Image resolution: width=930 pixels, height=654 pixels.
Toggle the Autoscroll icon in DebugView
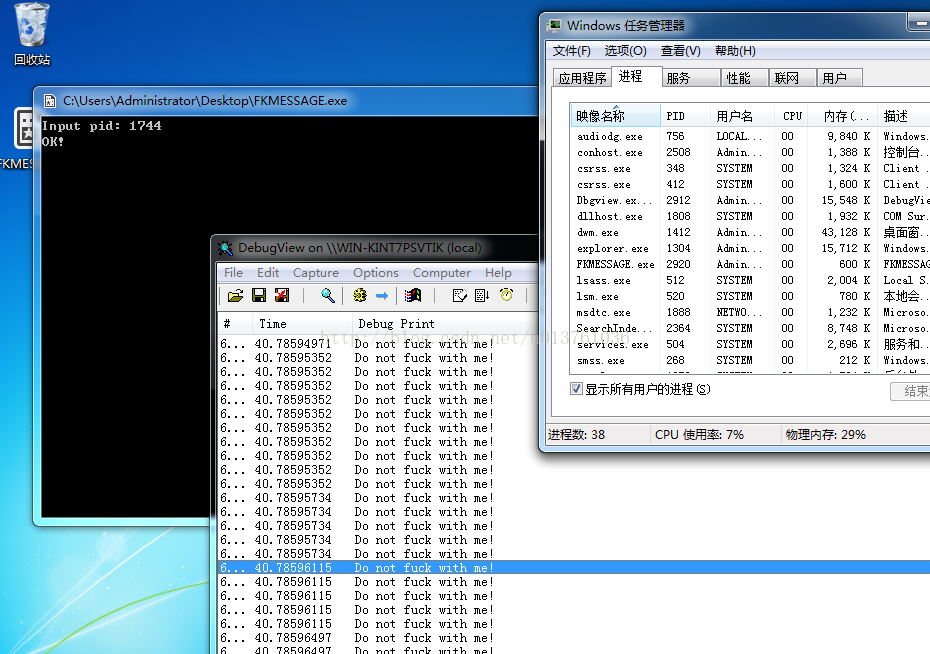point(482,295)
